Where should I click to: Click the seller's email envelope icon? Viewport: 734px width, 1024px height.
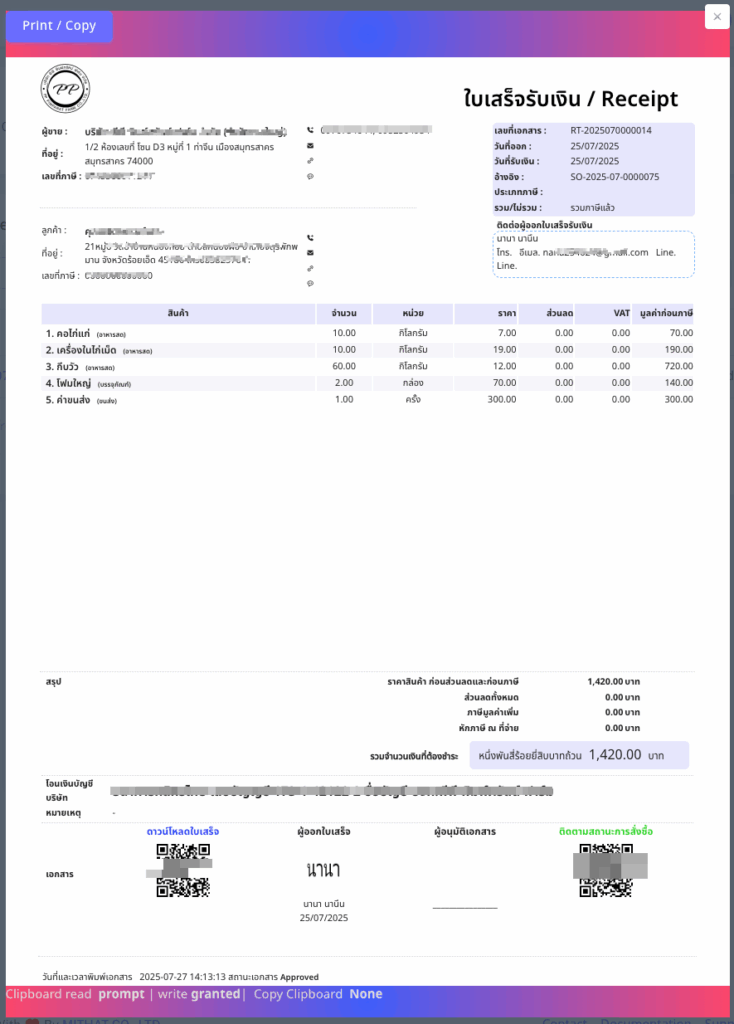[x=310, y=146]
